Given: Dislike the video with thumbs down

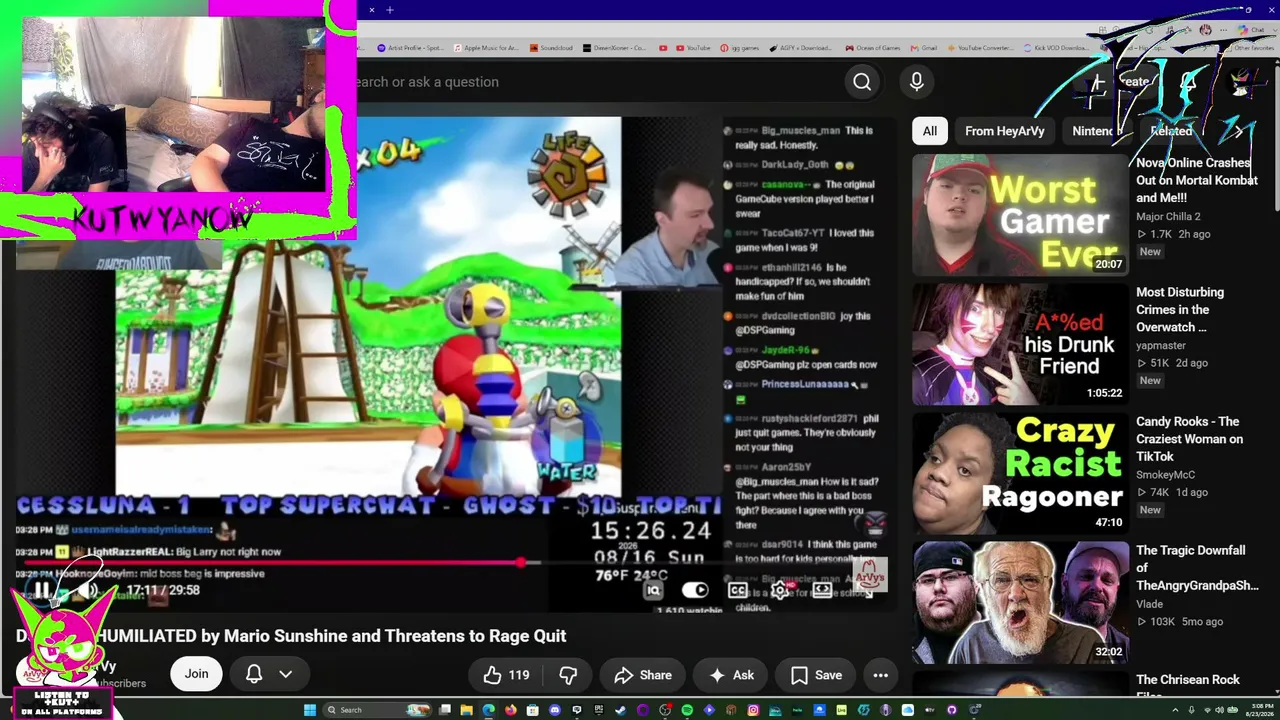Looking at the screenshot, I should click(568, 675).
